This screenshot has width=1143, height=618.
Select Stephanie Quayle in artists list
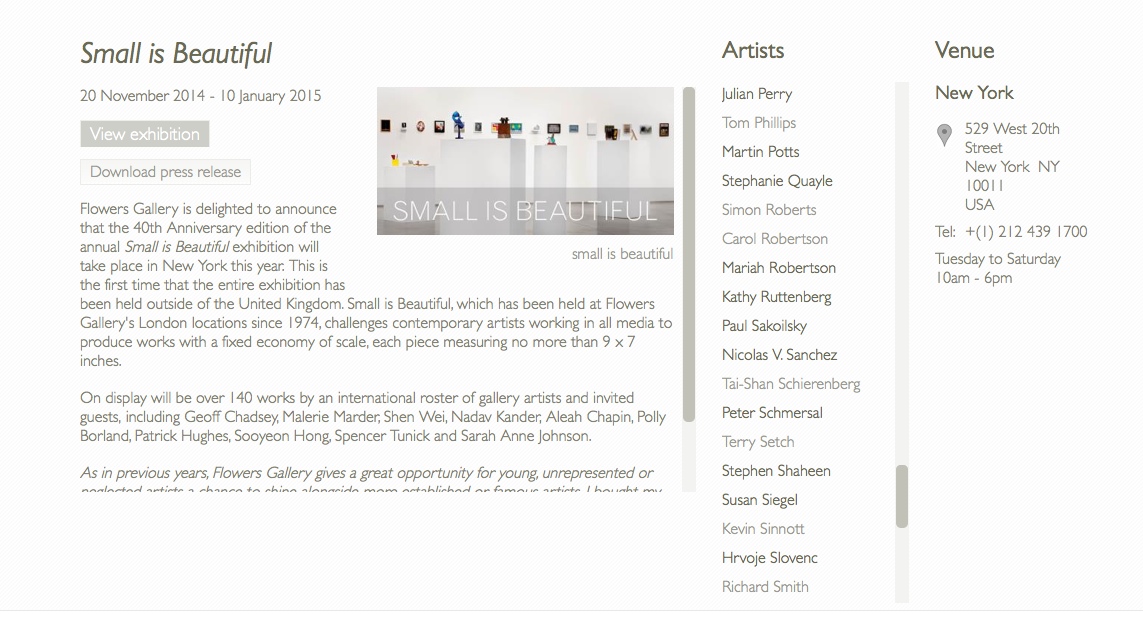pyautogui.click(x=777, y=181)
